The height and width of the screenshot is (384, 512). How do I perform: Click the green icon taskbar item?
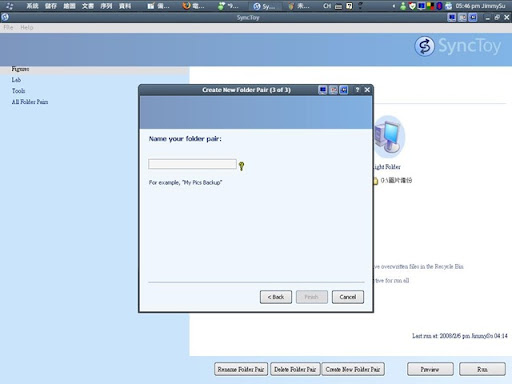[228, 6]
